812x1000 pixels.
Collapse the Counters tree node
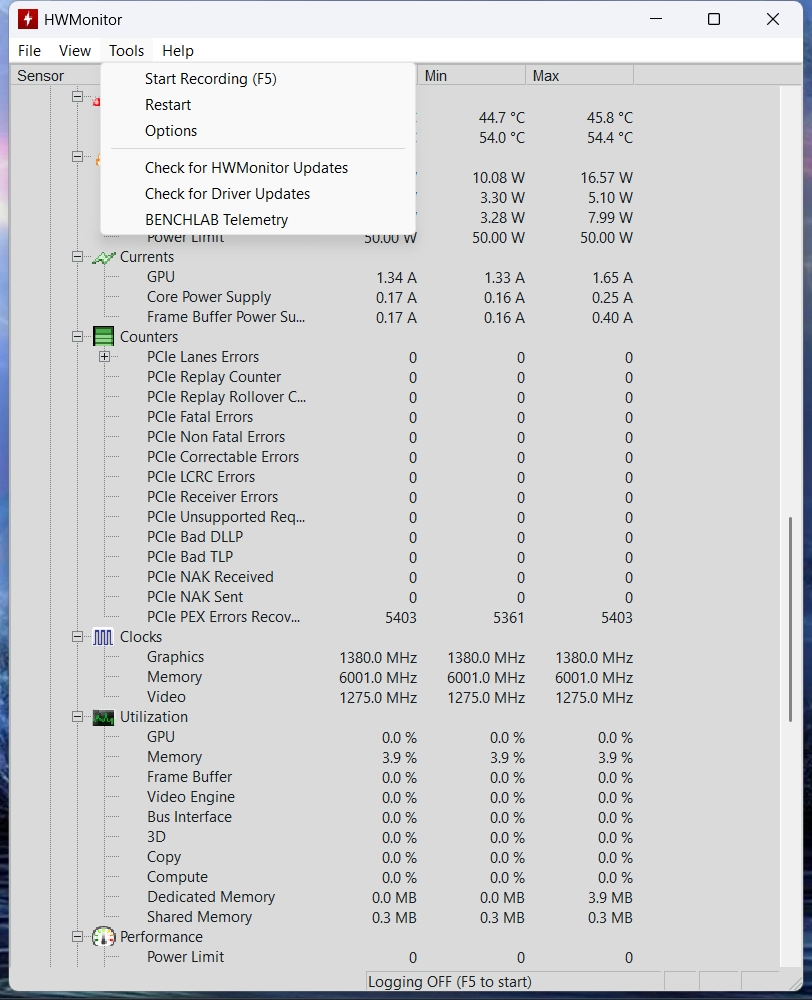pyautogui.click(x=77, y=337)
